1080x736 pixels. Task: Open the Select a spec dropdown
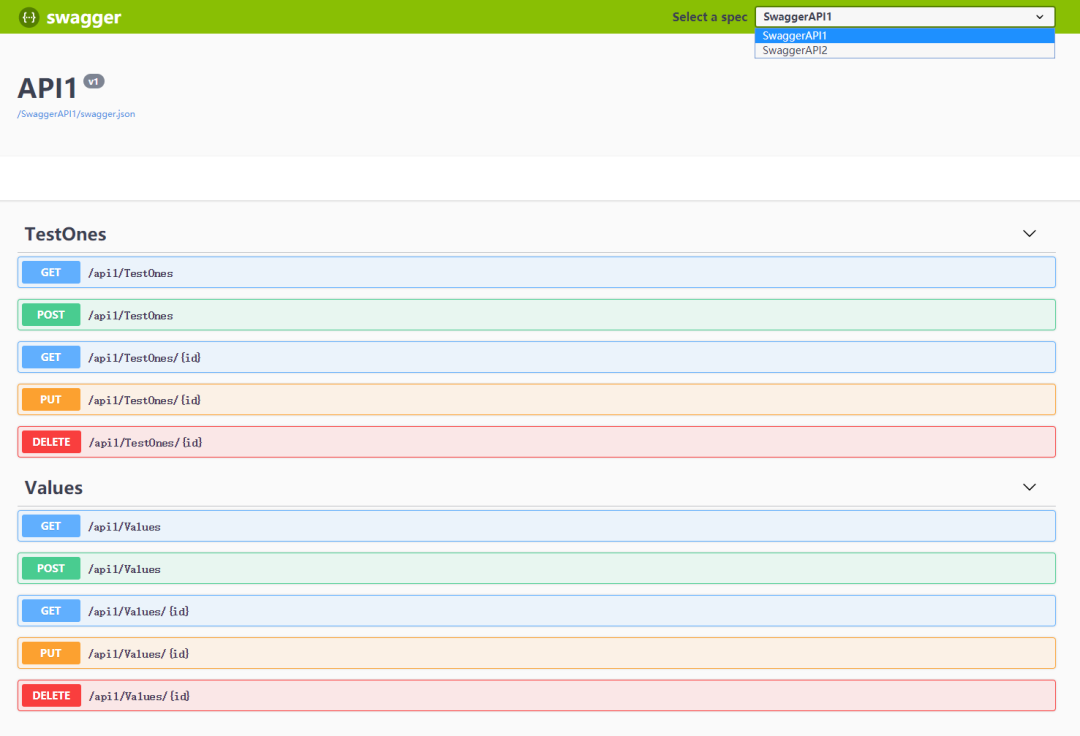tap(904, 17)
